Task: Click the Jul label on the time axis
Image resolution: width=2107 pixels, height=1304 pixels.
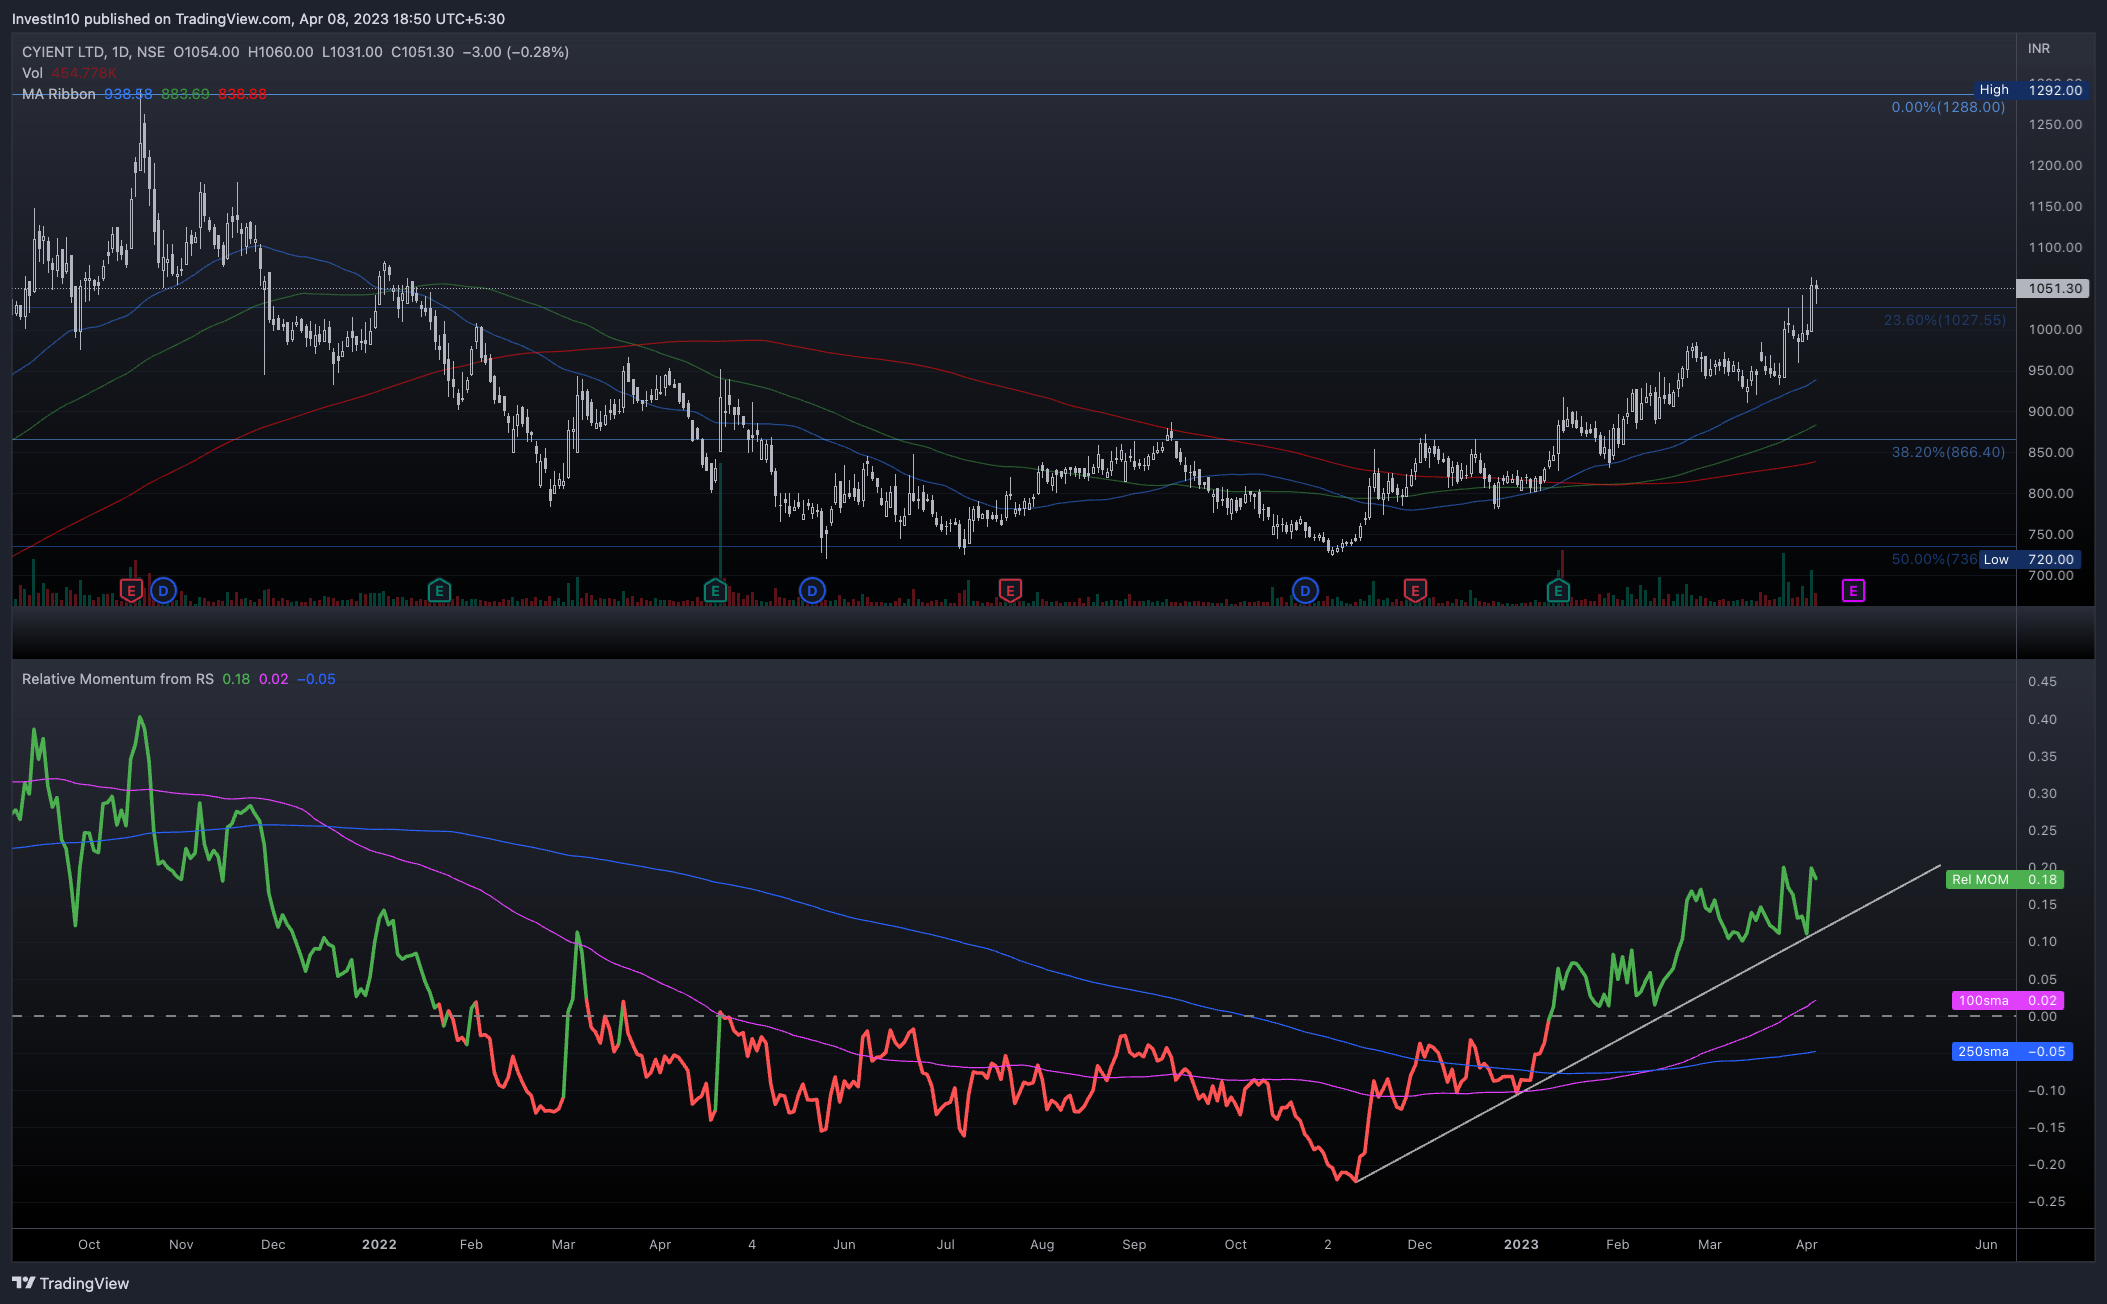Action: click(945, 1244)
